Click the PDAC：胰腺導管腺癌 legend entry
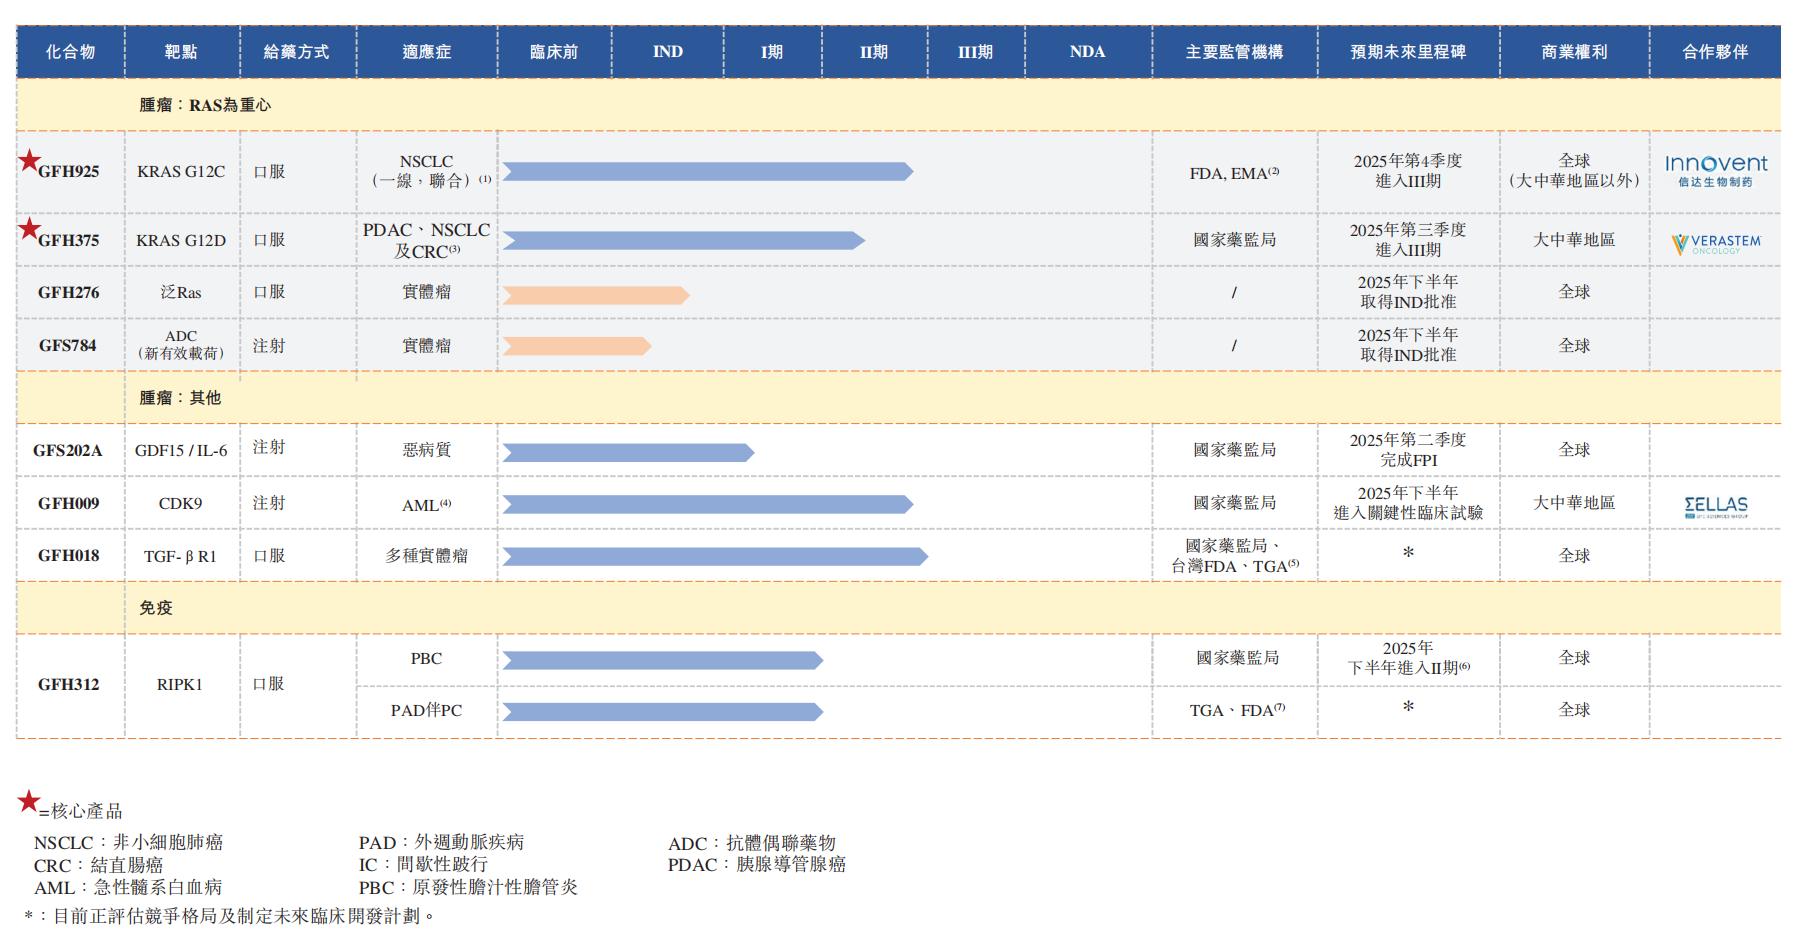This screenshot has width=1804, height=946. tap(757, 865)
